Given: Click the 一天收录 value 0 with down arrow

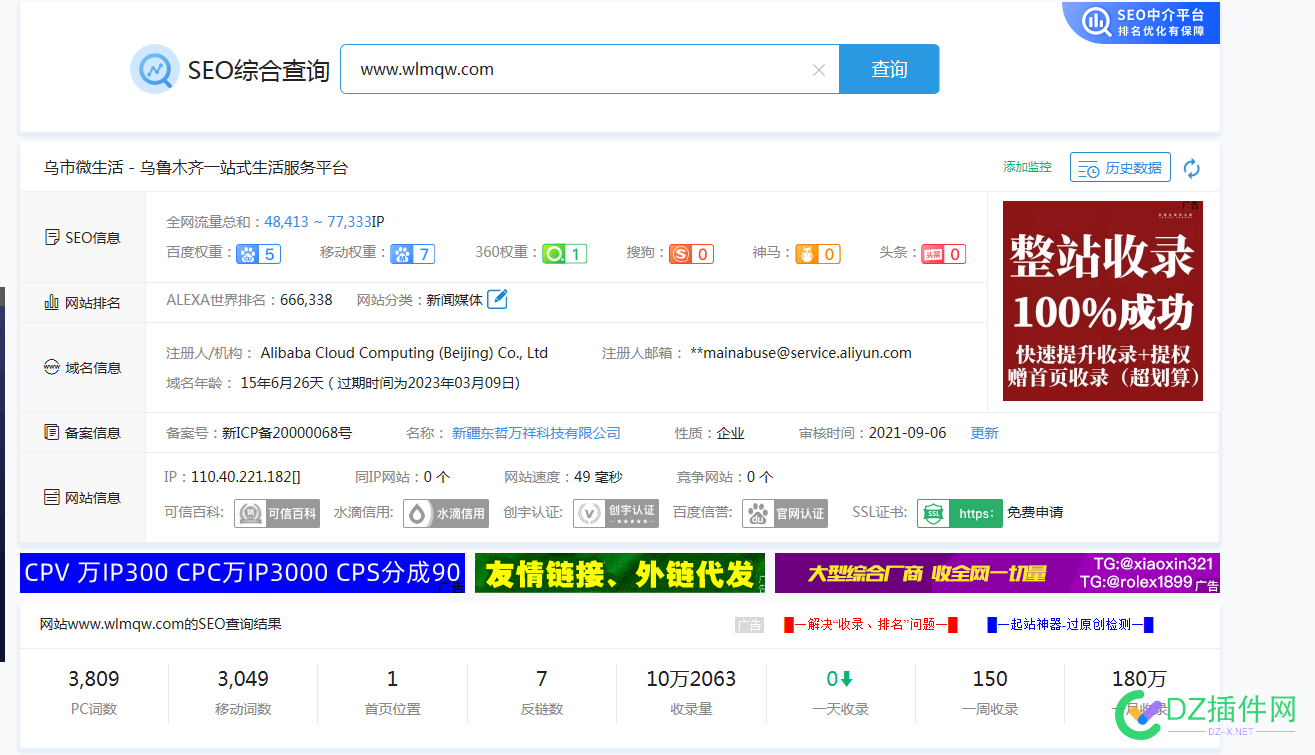Looking at the screenshot, I should point(840,679).
